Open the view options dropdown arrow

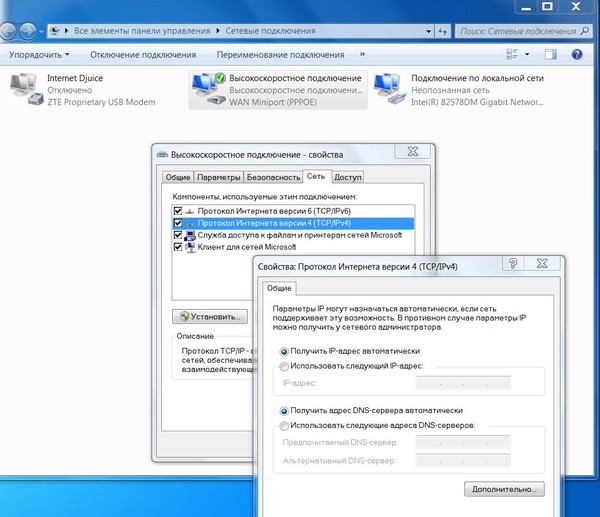(527, 54)
